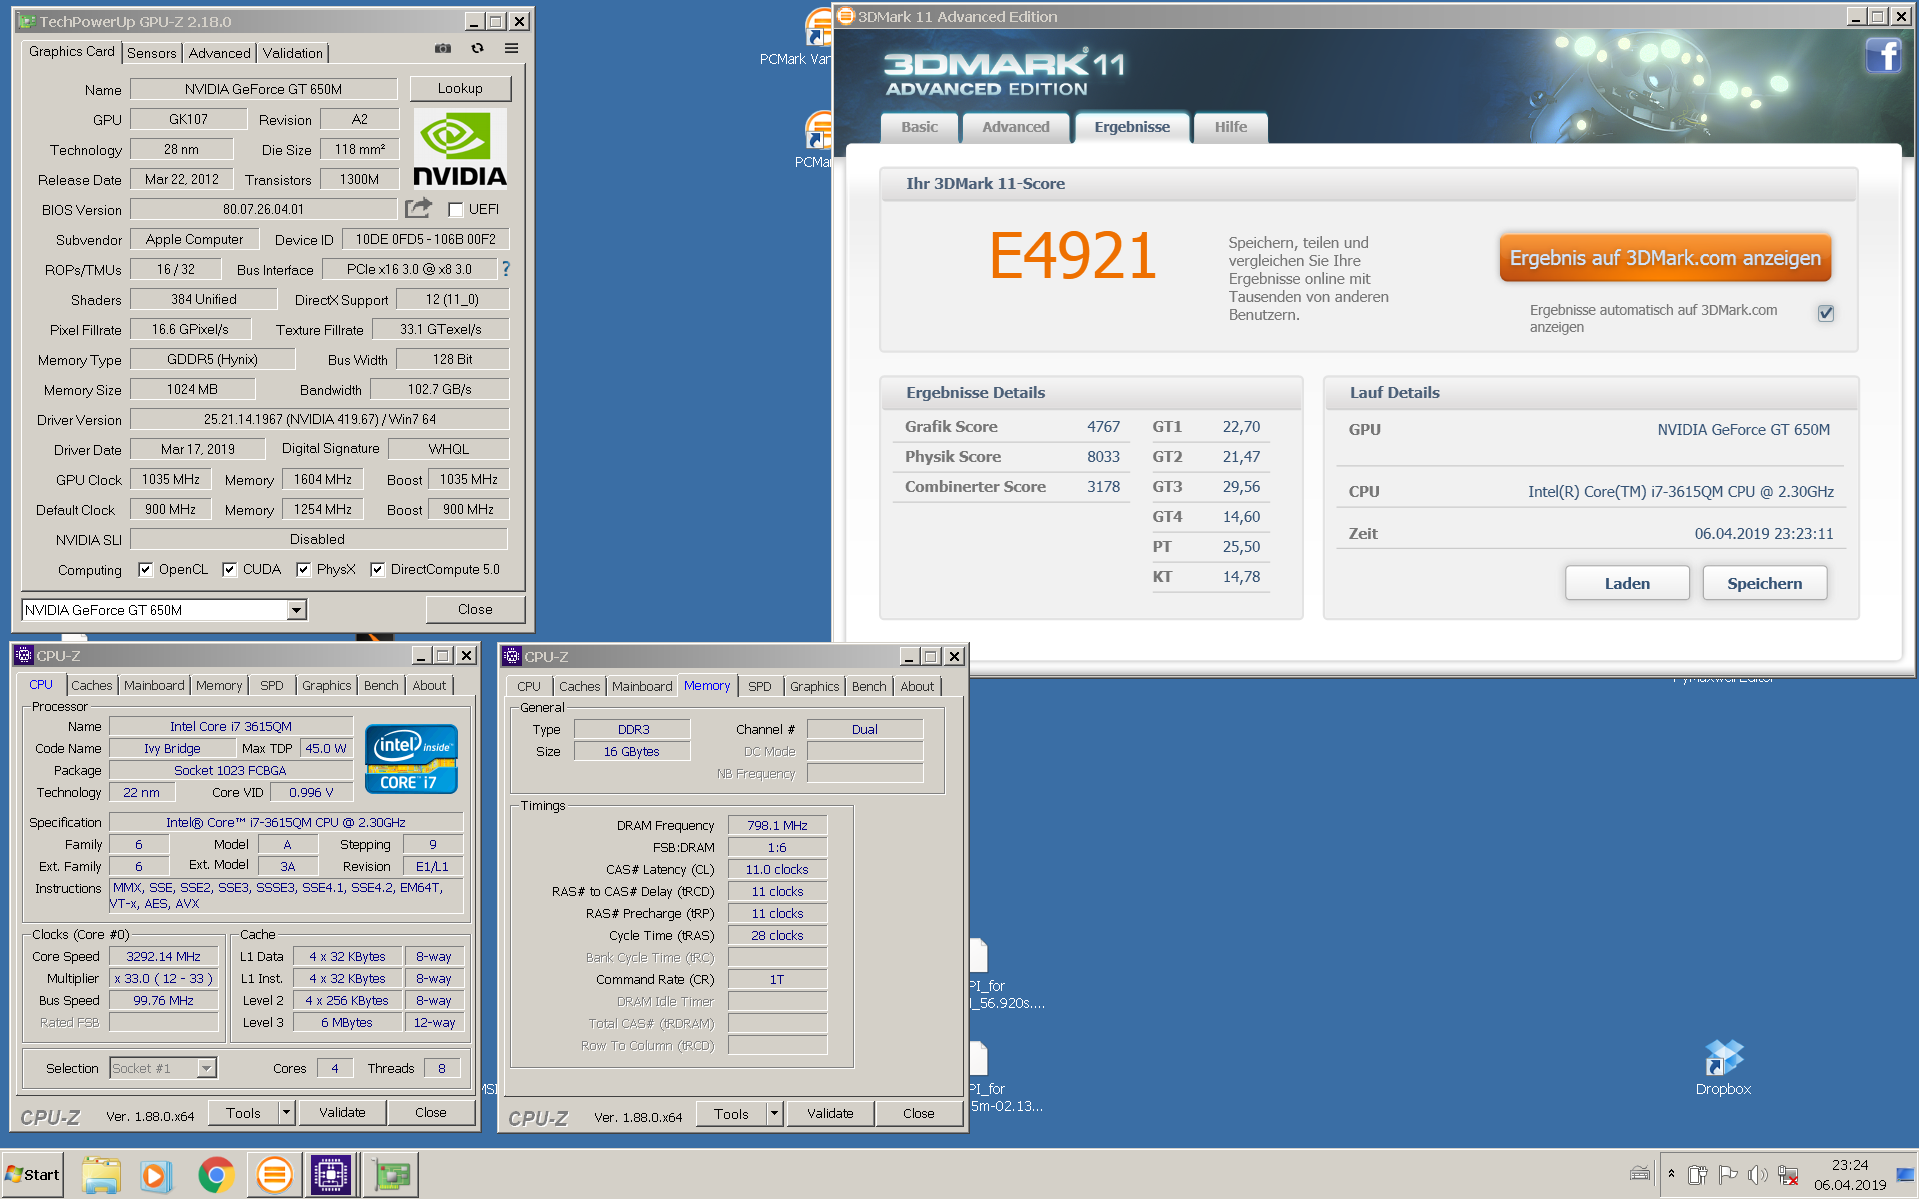1919x1199 pixels.
Task: Click the Facebook icon in 3DMark
Action: point(1883,54)
